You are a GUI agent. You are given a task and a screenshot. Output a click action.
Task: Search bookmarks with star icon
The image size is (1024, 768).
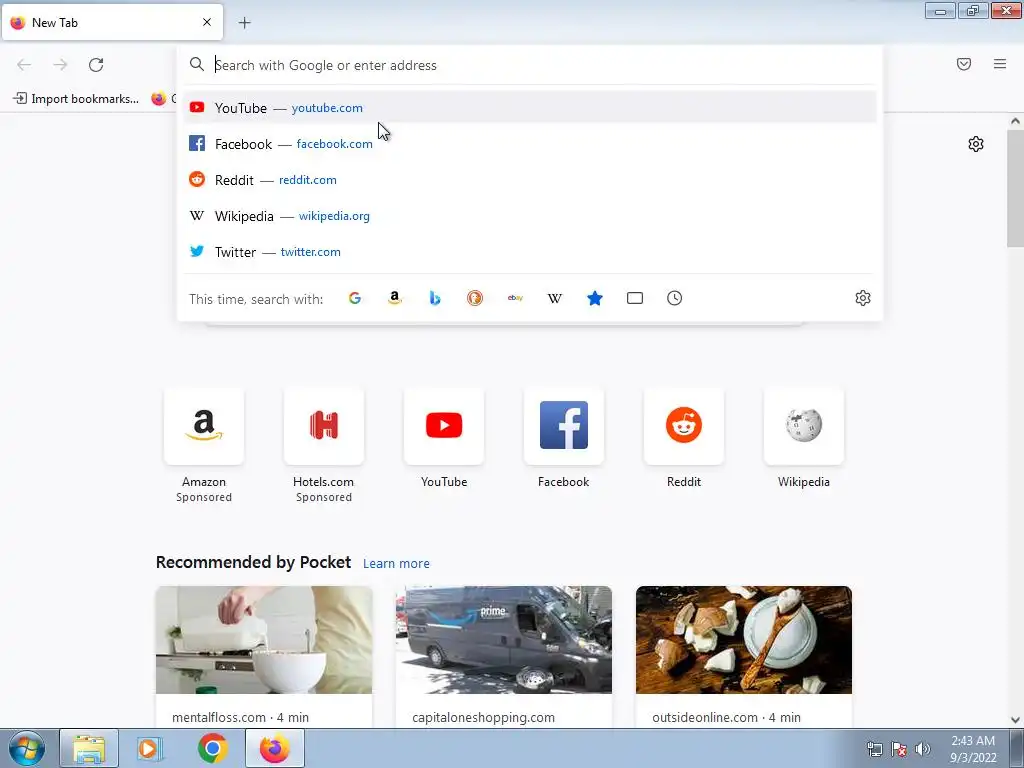[595, 298]
